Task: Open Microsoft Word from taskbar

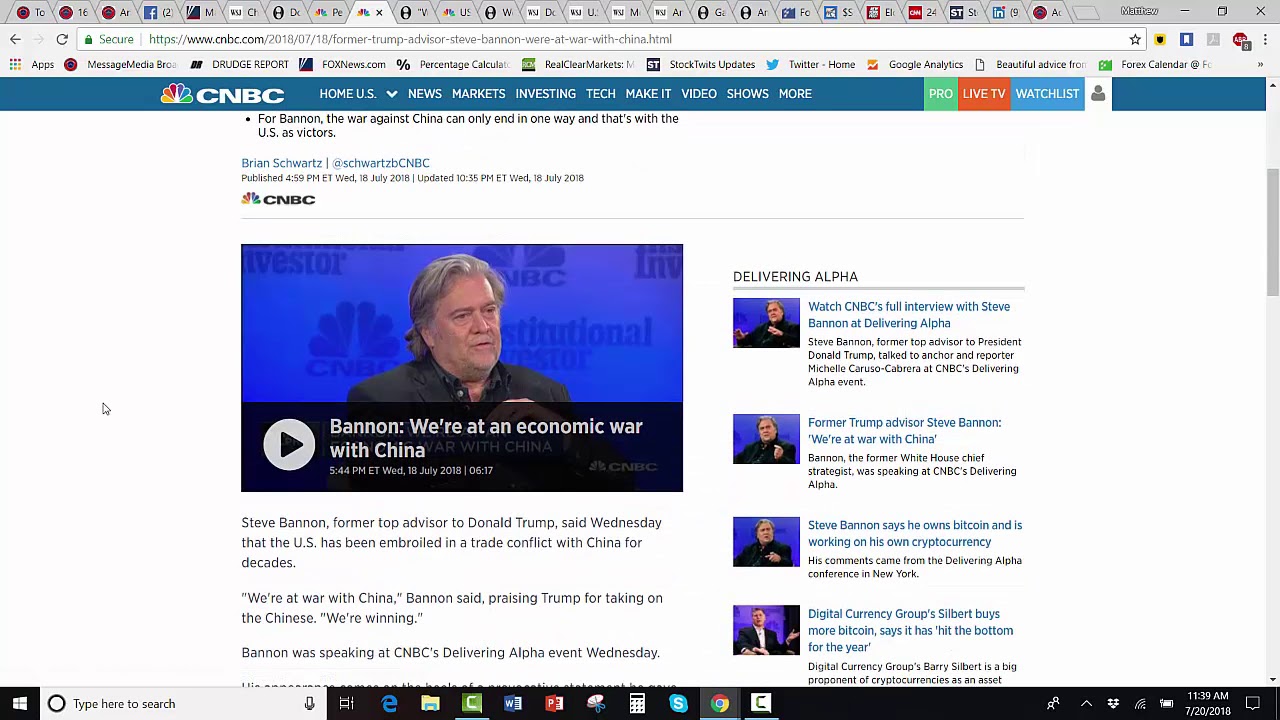Action: [x=513, y=704]
